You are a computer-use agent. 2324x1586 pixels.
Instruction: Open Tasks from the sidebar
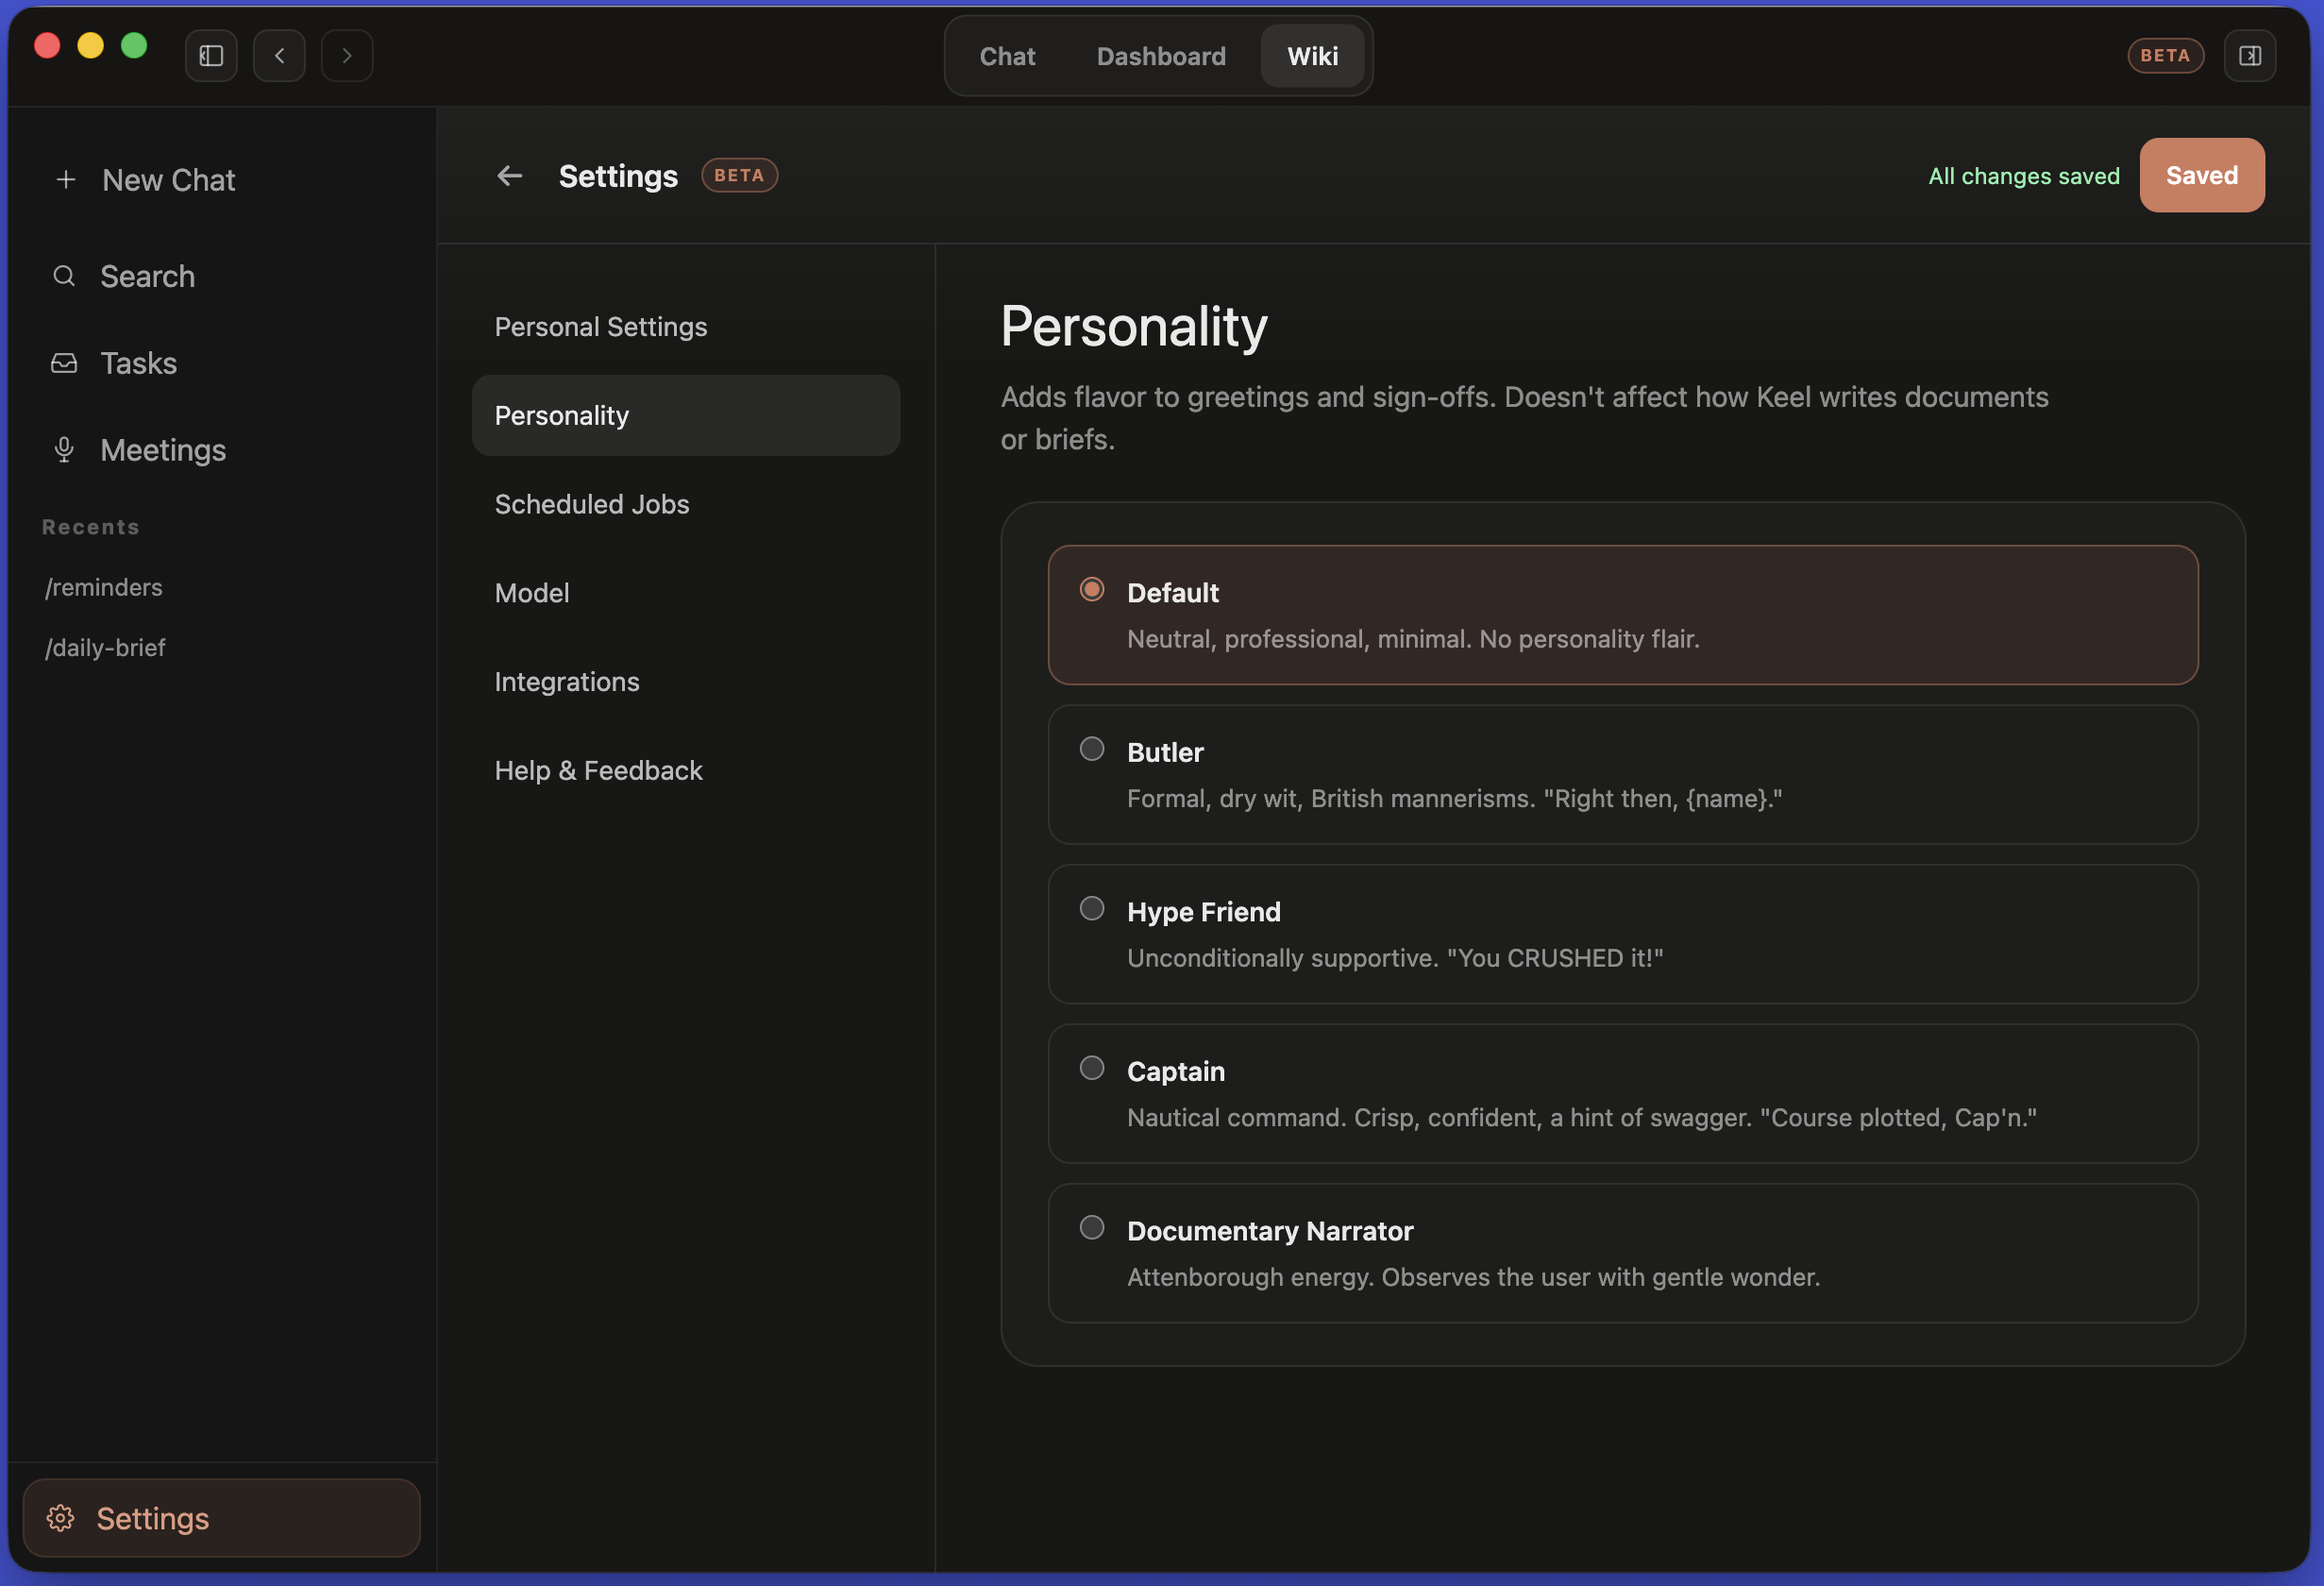click(x=222, y=363)
